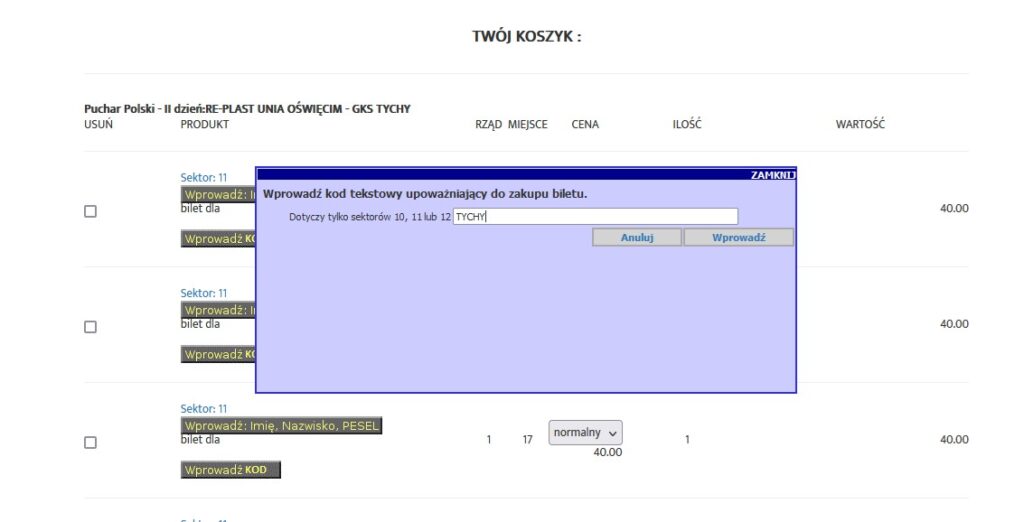
Task: Click the Wprowadź button in the dialog
Action: tap(739, 238)
